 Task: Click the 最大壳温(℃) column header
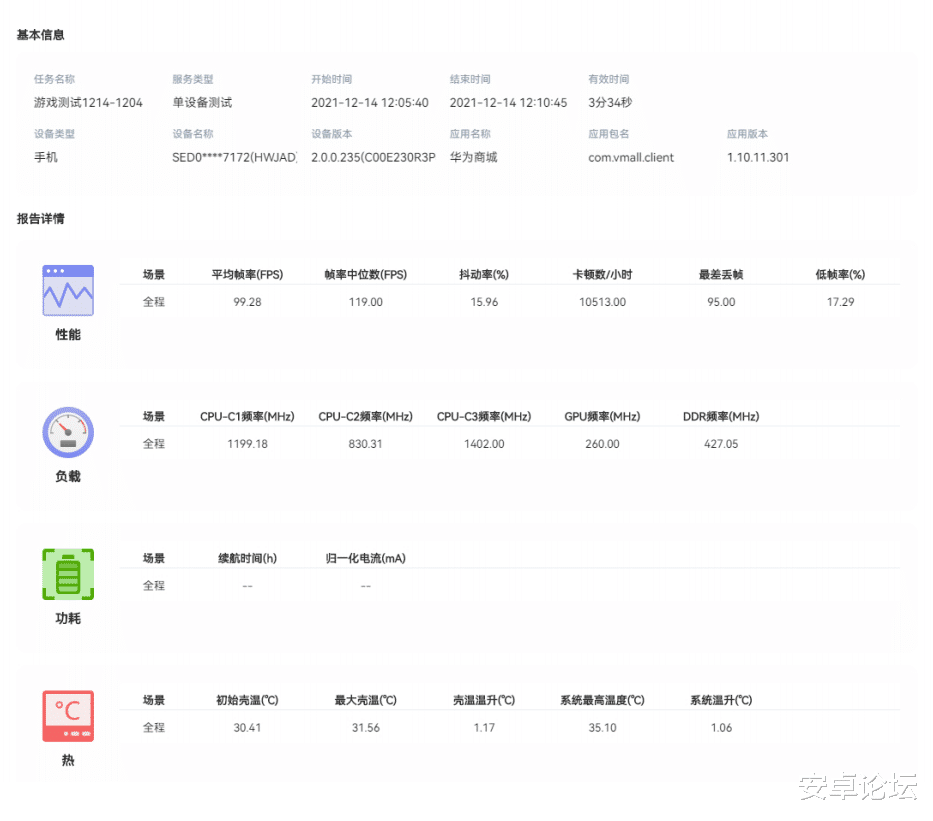tap(365, 700)
